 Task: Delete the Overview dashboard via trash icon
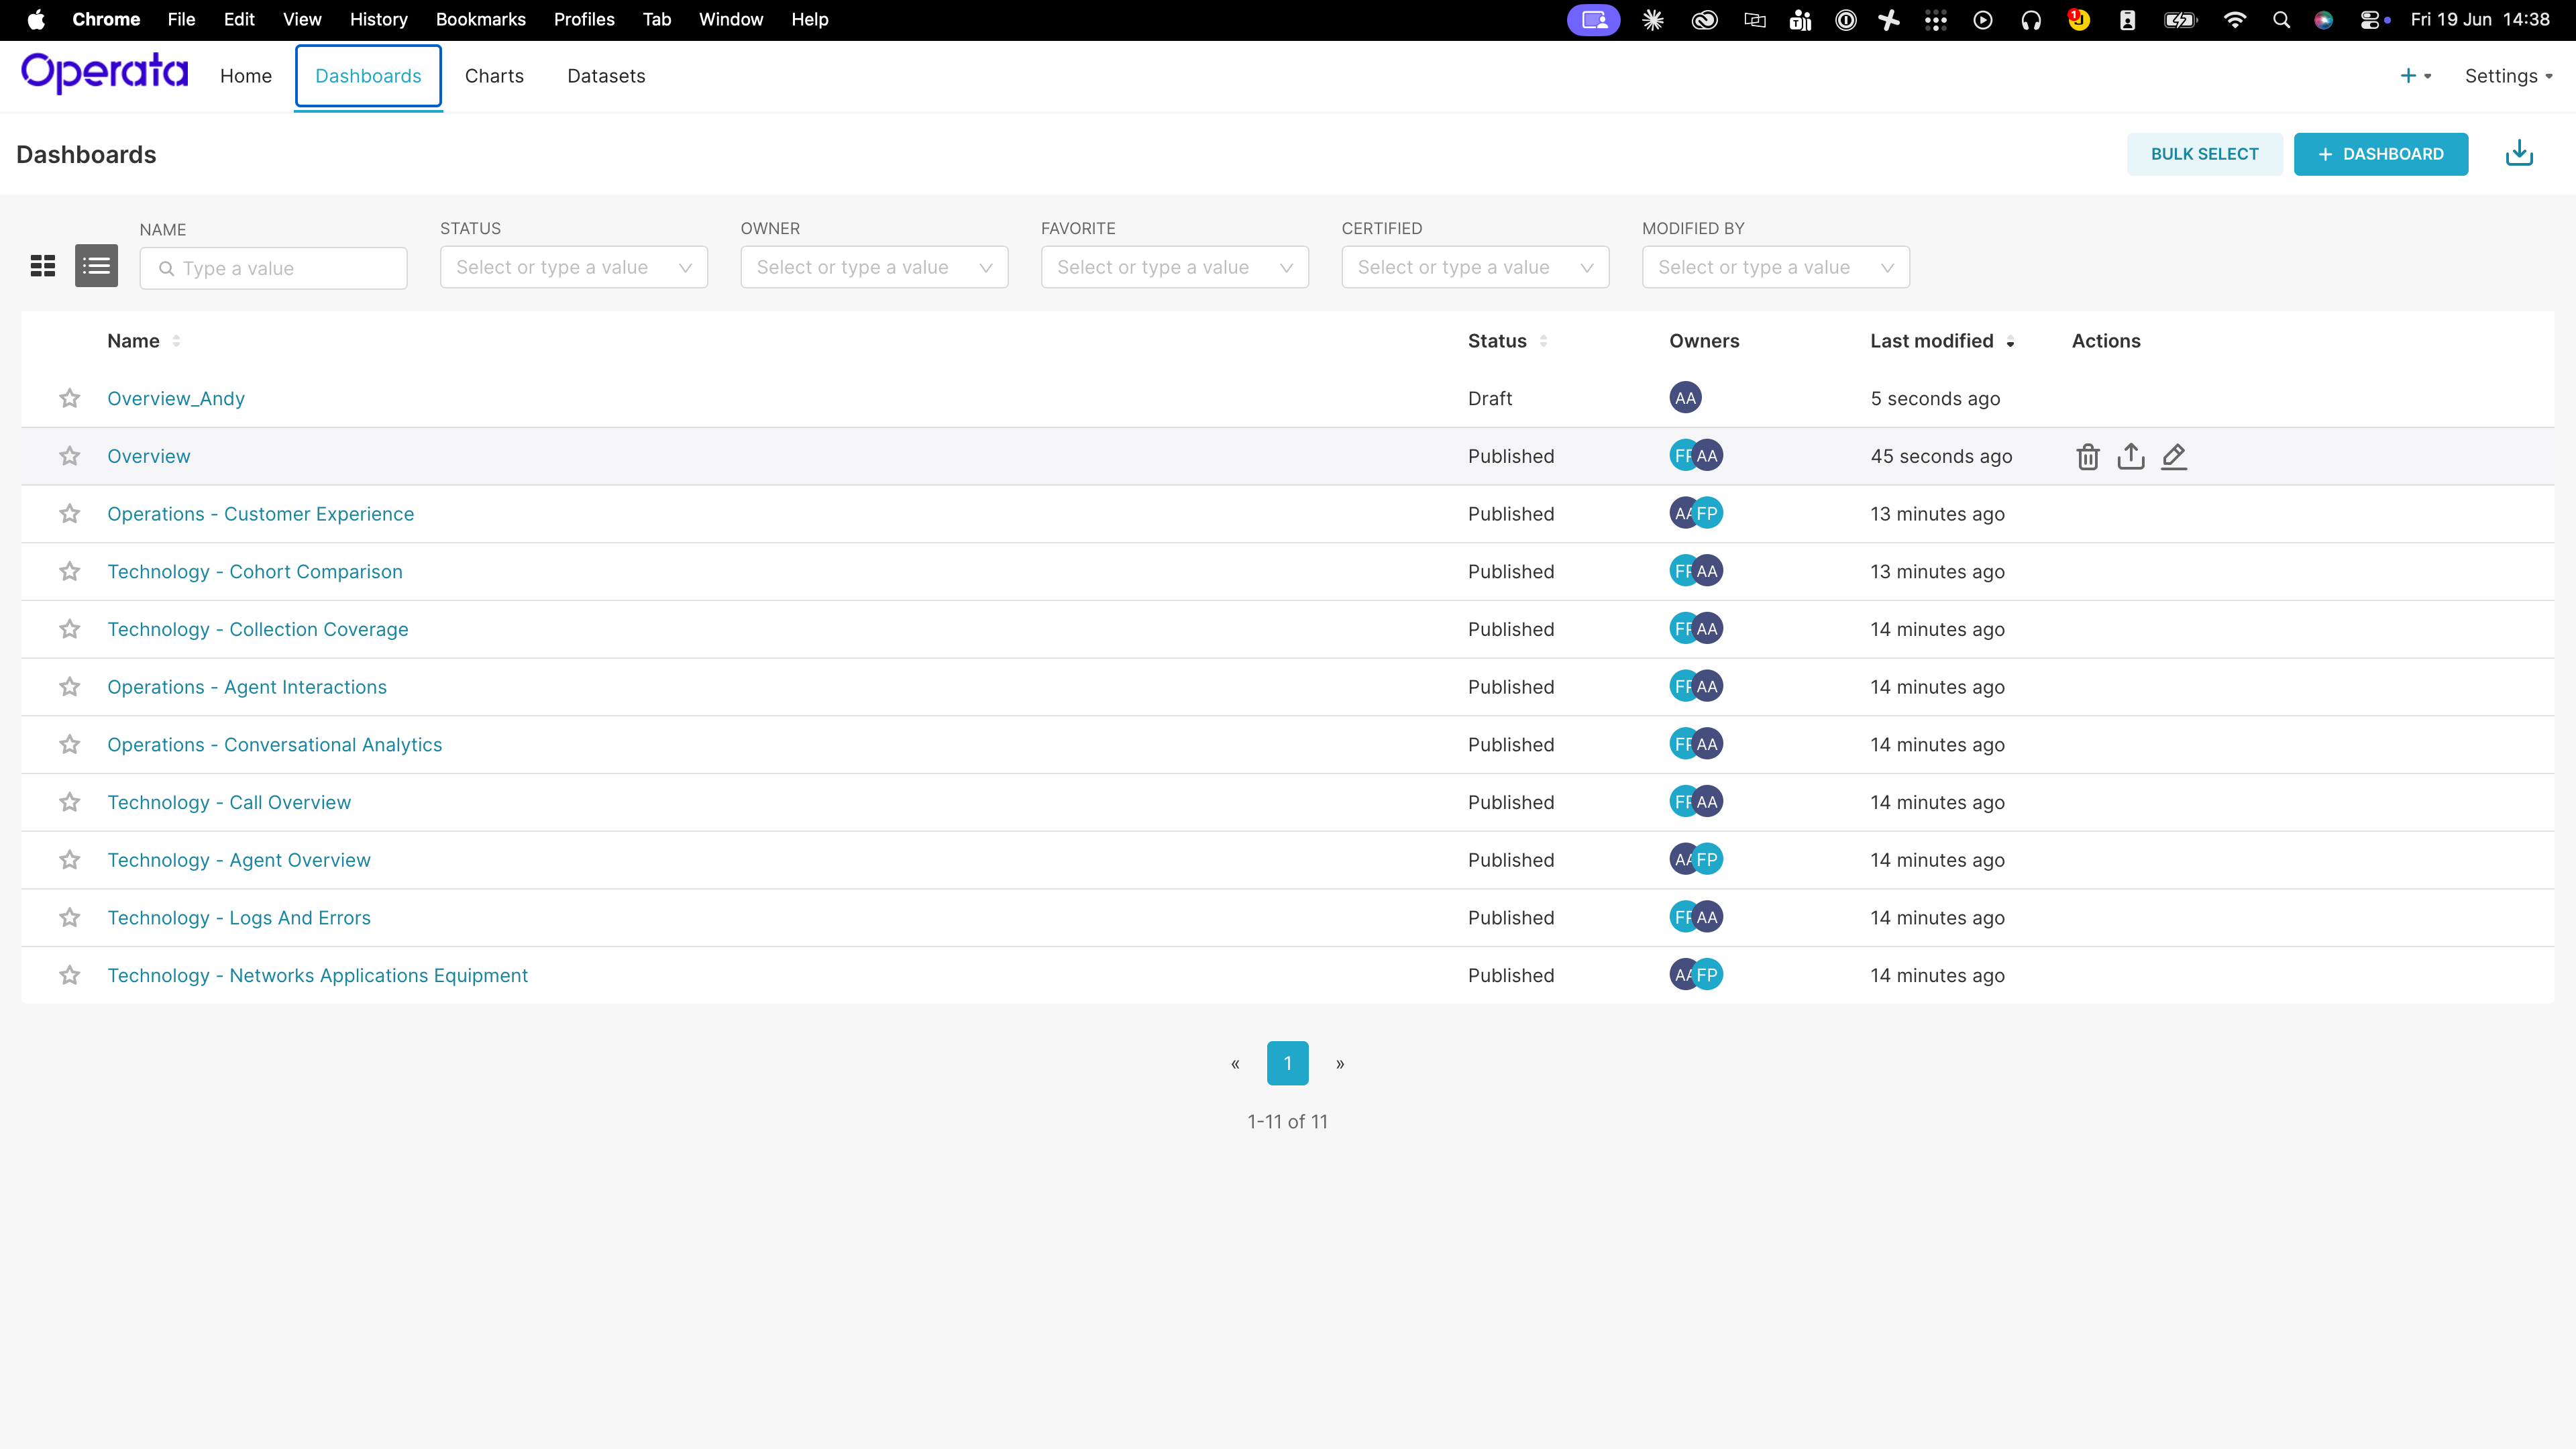pos(2087,456)
